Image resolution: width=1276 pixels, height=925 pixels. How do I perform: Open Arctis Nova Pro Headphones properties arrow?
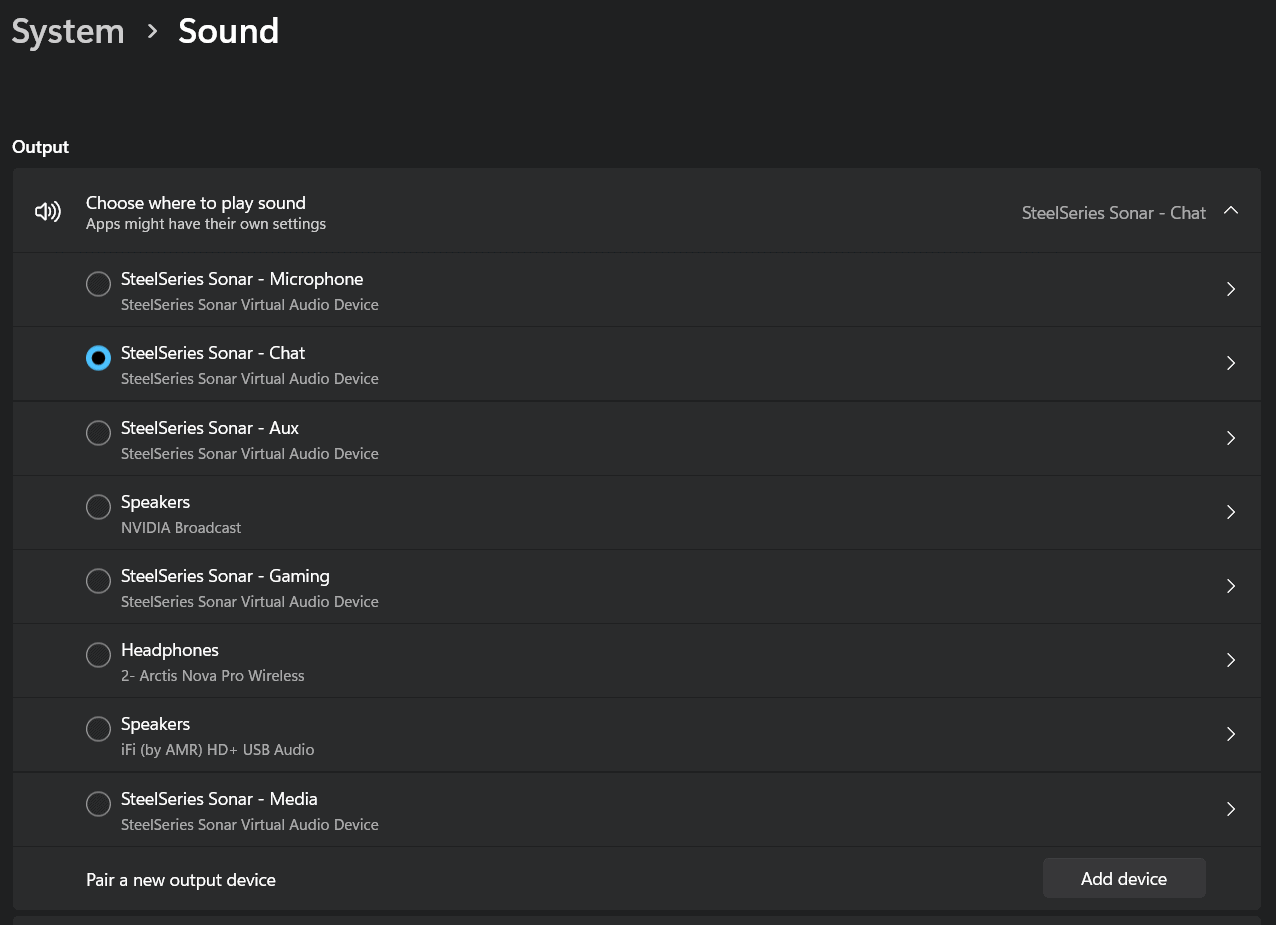[1231, 660]
